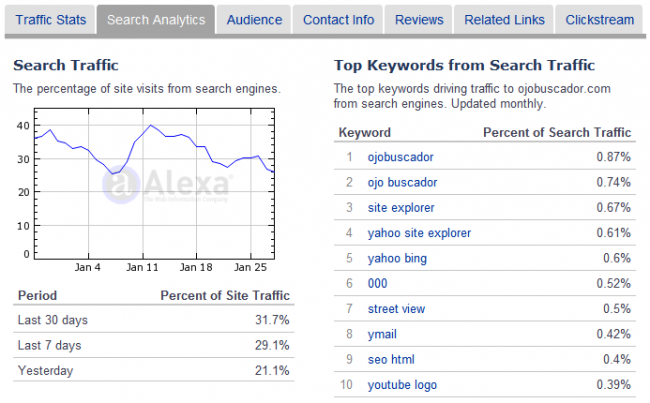Open the 'ojo buscador' keyword link
The width and height of the screenshot is (650, 403).
coord(402,182)
